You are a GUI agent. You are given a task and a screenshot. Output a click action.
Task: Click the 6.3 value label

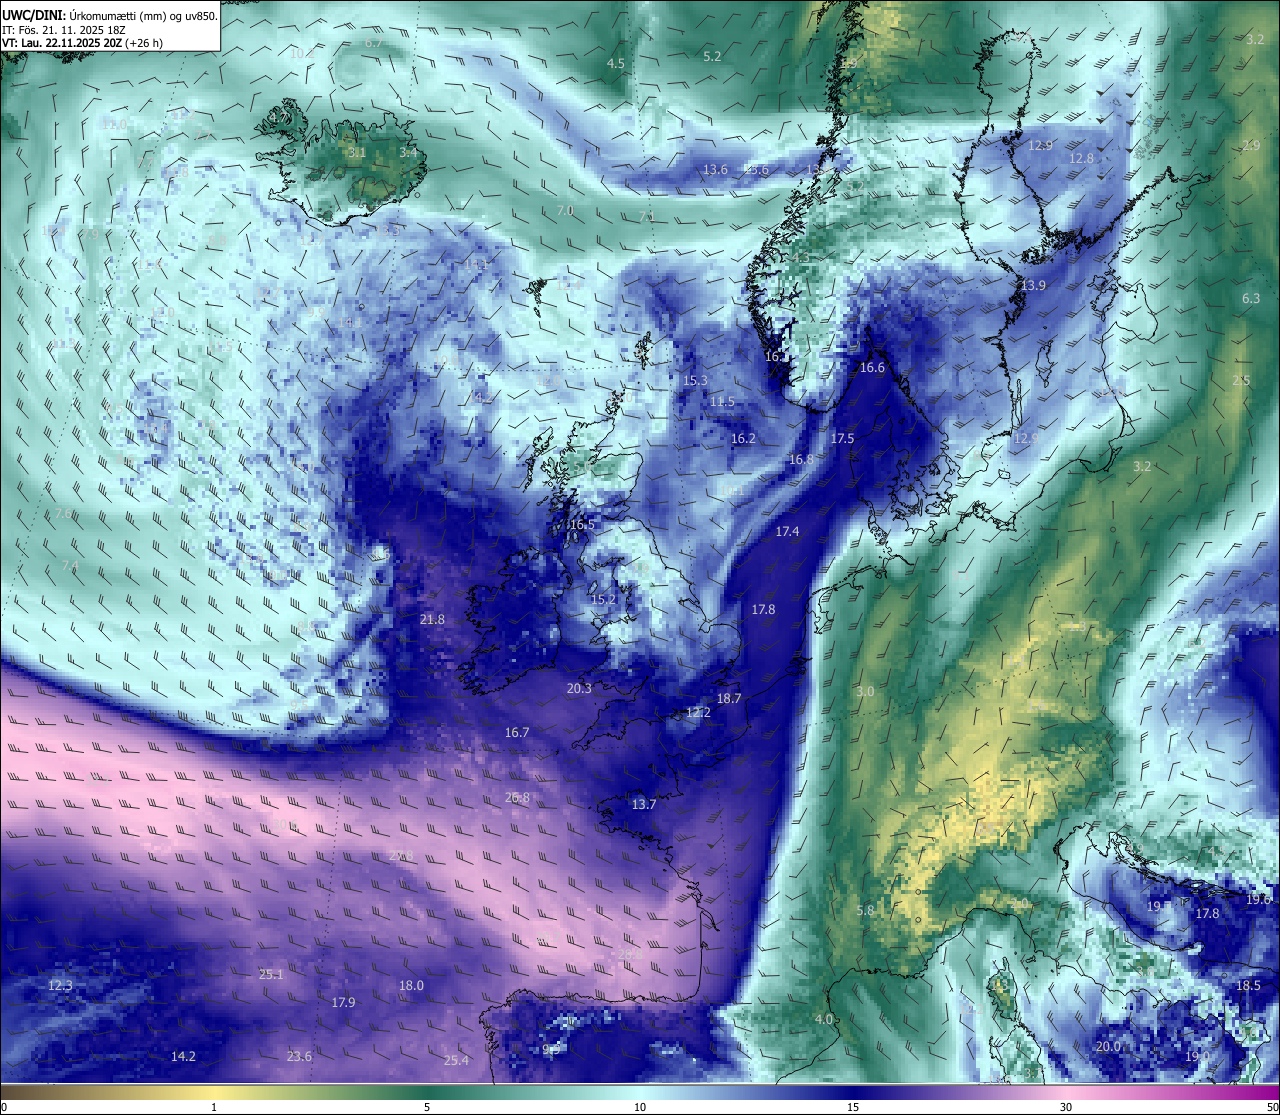click(x=1251, y=298)
